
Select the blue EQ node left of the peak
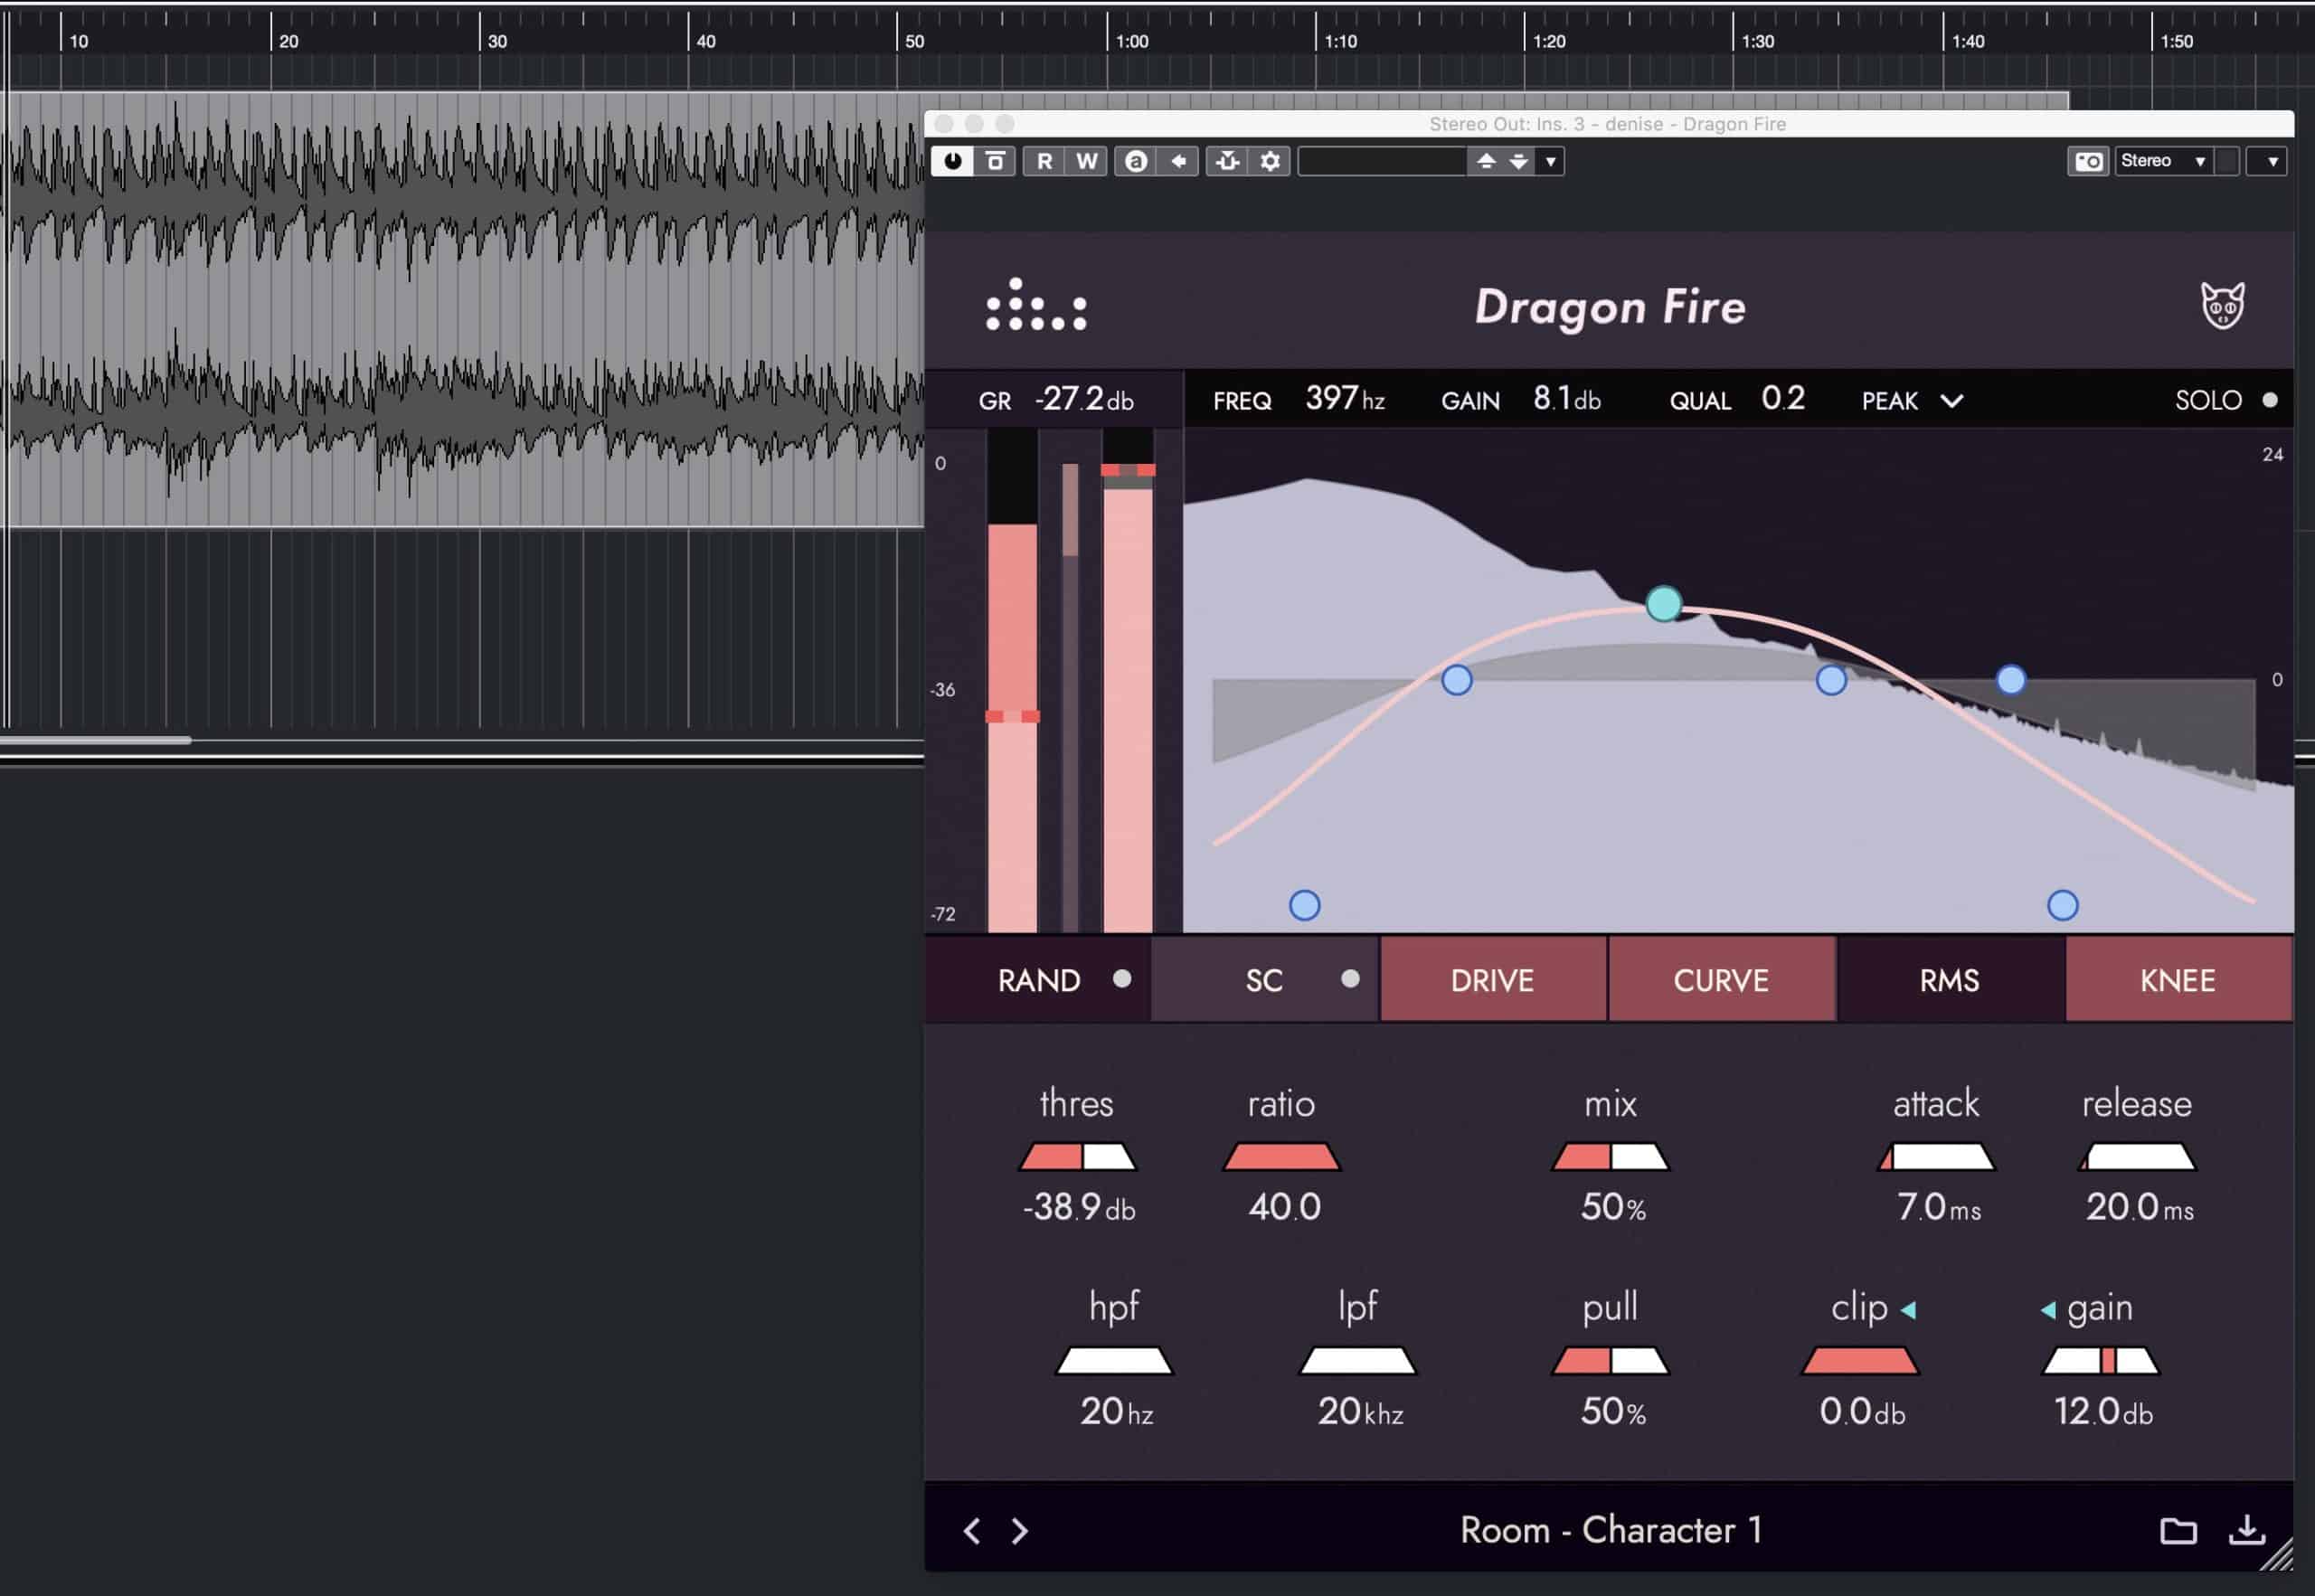[x=1457, y=680]
